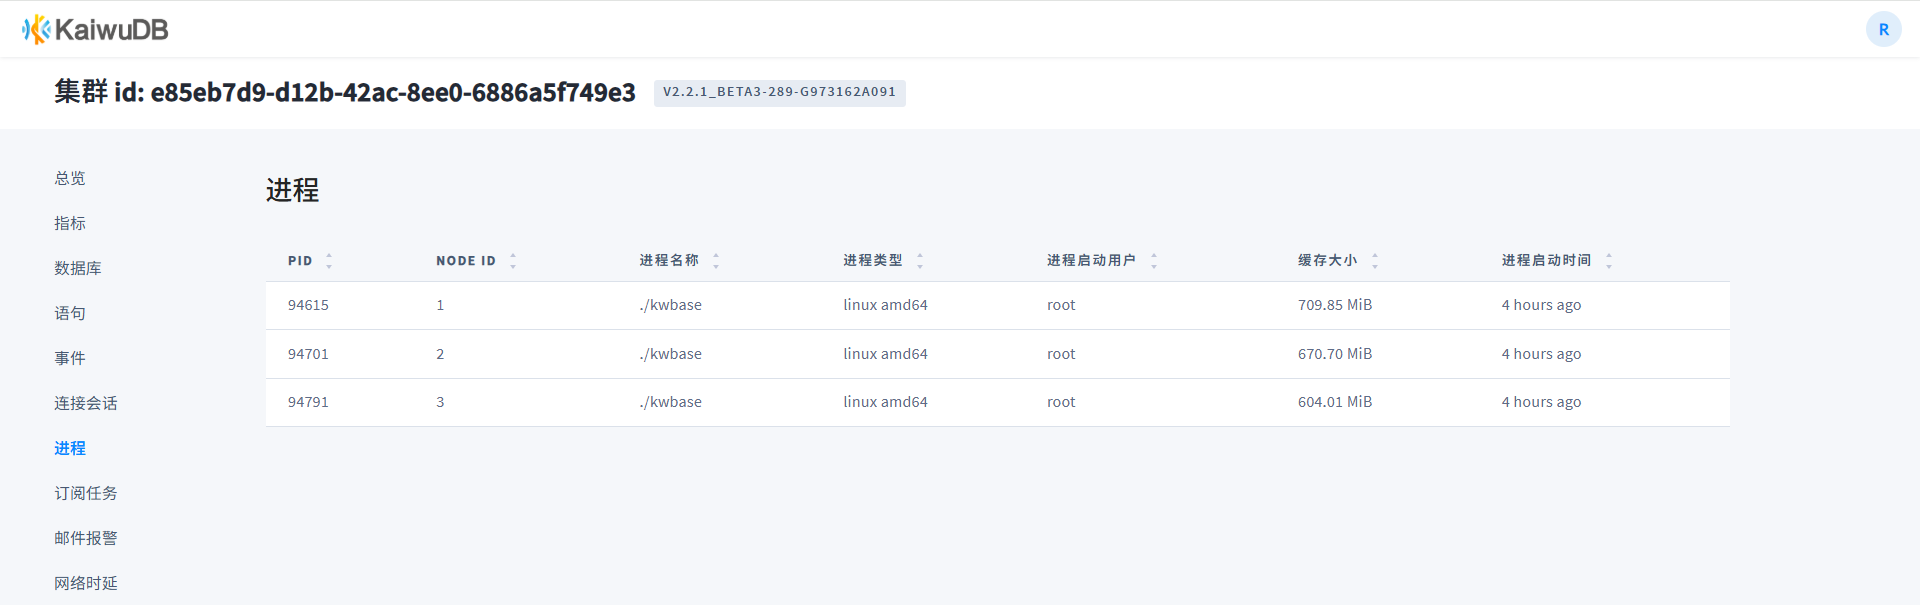Viewport: 1920px width, 605px height.
Task: Open the 网络时延 network latency page
Action: [86, 583]
